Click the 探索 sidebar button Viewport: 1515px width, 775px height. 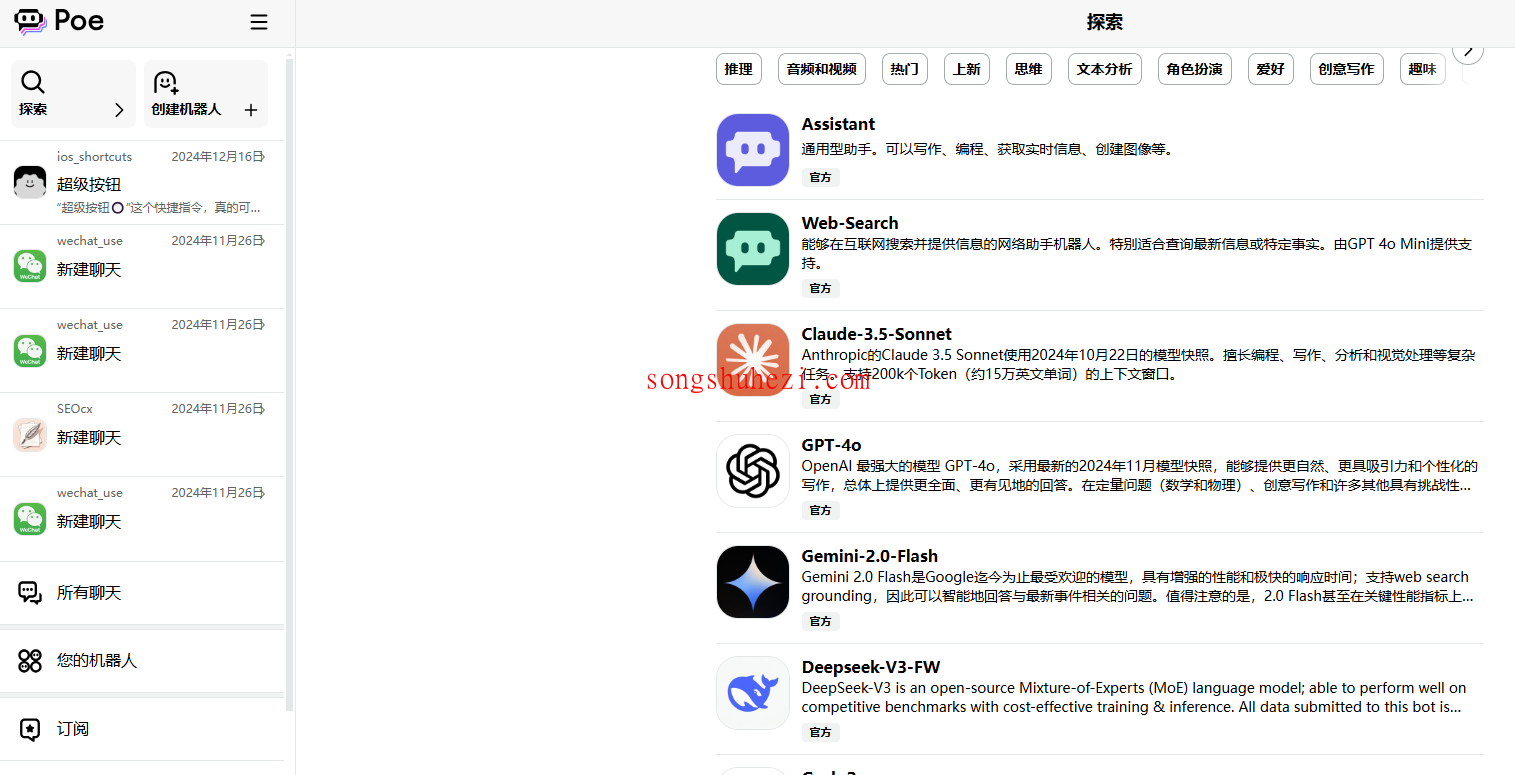point(73,94)
